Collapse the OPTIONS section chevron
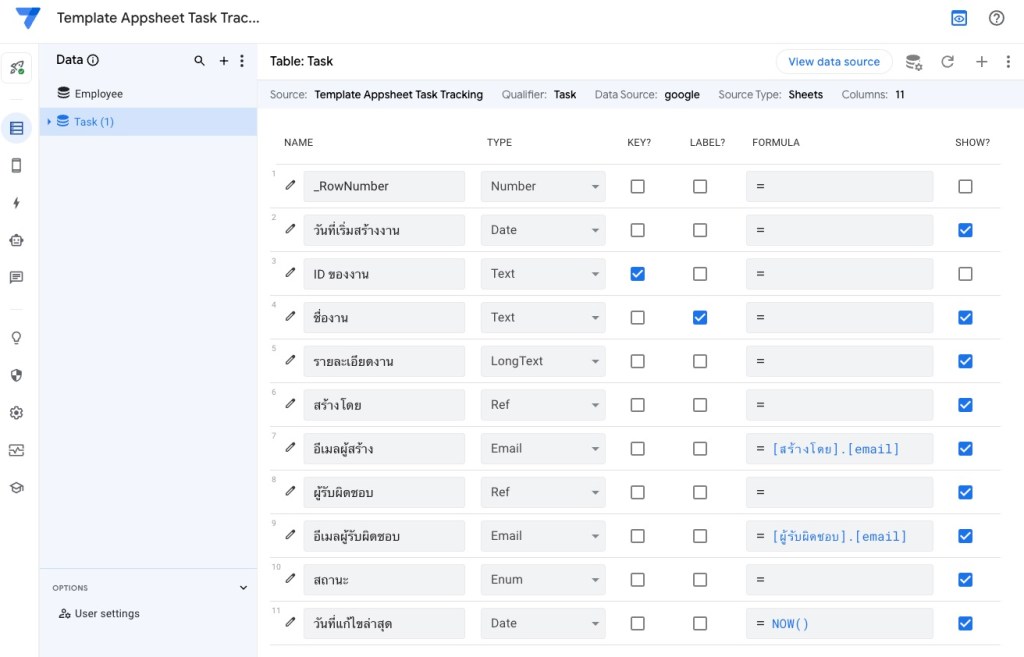Viewport: 1024px width, 657px height. click(243, 588)
